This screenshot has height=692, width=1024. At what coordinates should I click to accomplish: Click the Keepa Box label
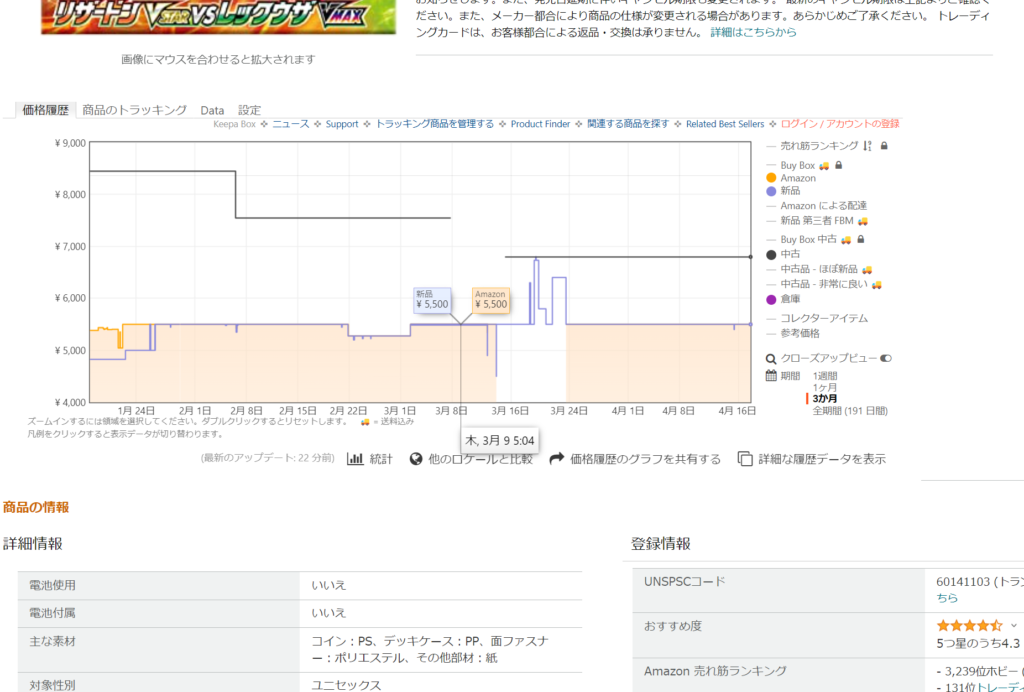[234, 124]
